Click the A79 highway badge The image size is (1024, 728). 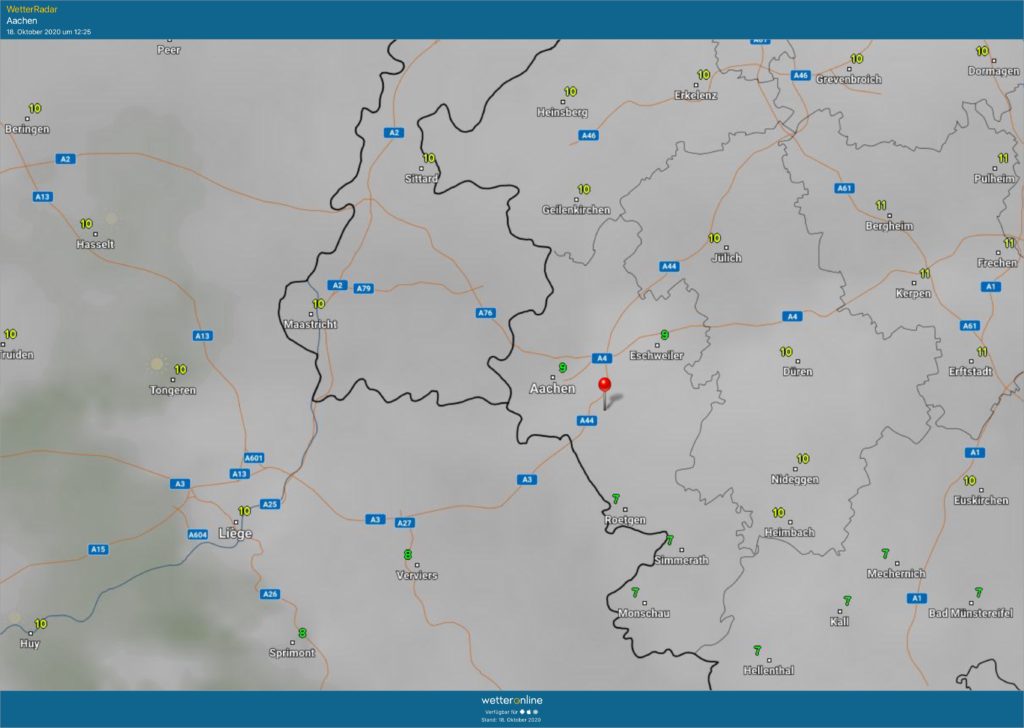364,289
